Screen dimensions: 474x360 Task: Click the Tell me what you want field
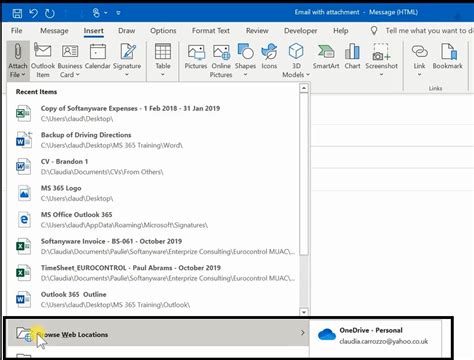tap(429, 31)
